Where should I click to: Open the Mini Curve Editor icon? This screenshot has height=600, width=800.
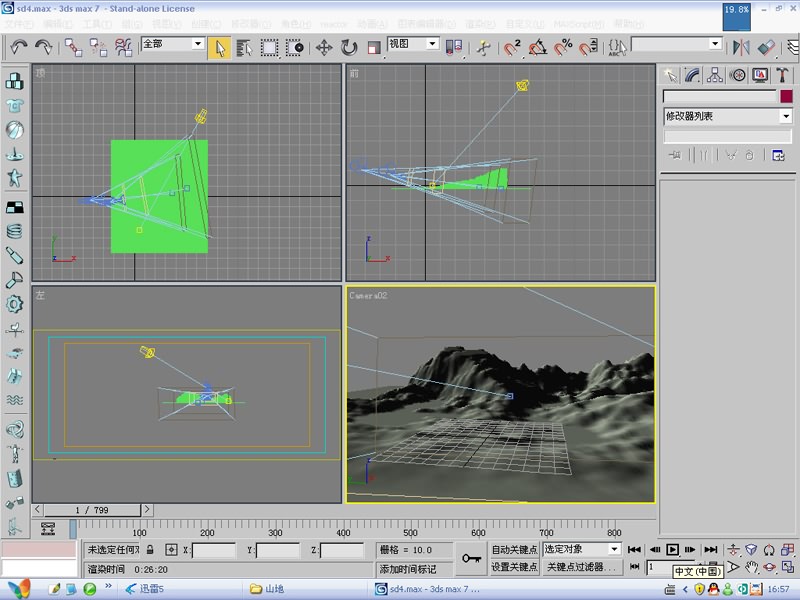click(48, 529)
